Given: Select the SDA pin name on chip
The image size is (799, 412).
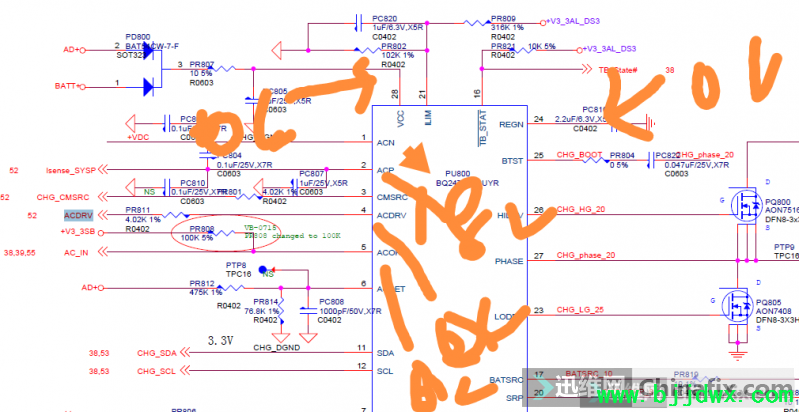Looking at the screenshot, I should click(385, 353).
